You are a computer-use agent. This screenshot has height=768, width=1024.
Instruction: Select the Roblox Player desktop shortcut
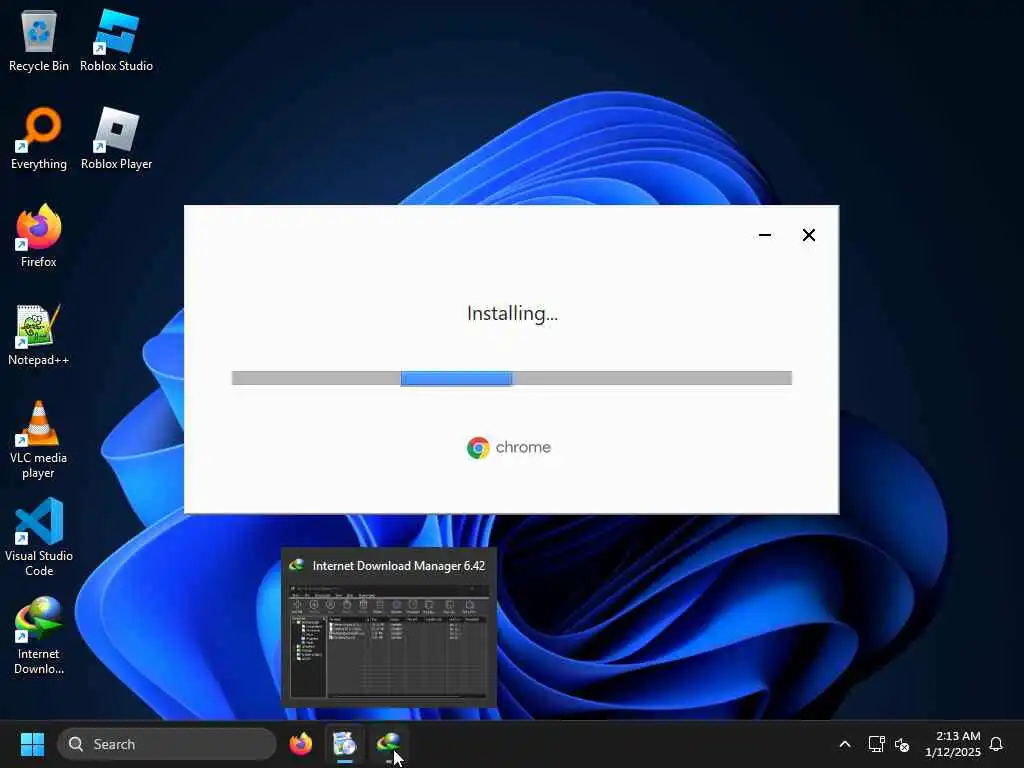tap(116, 138)
